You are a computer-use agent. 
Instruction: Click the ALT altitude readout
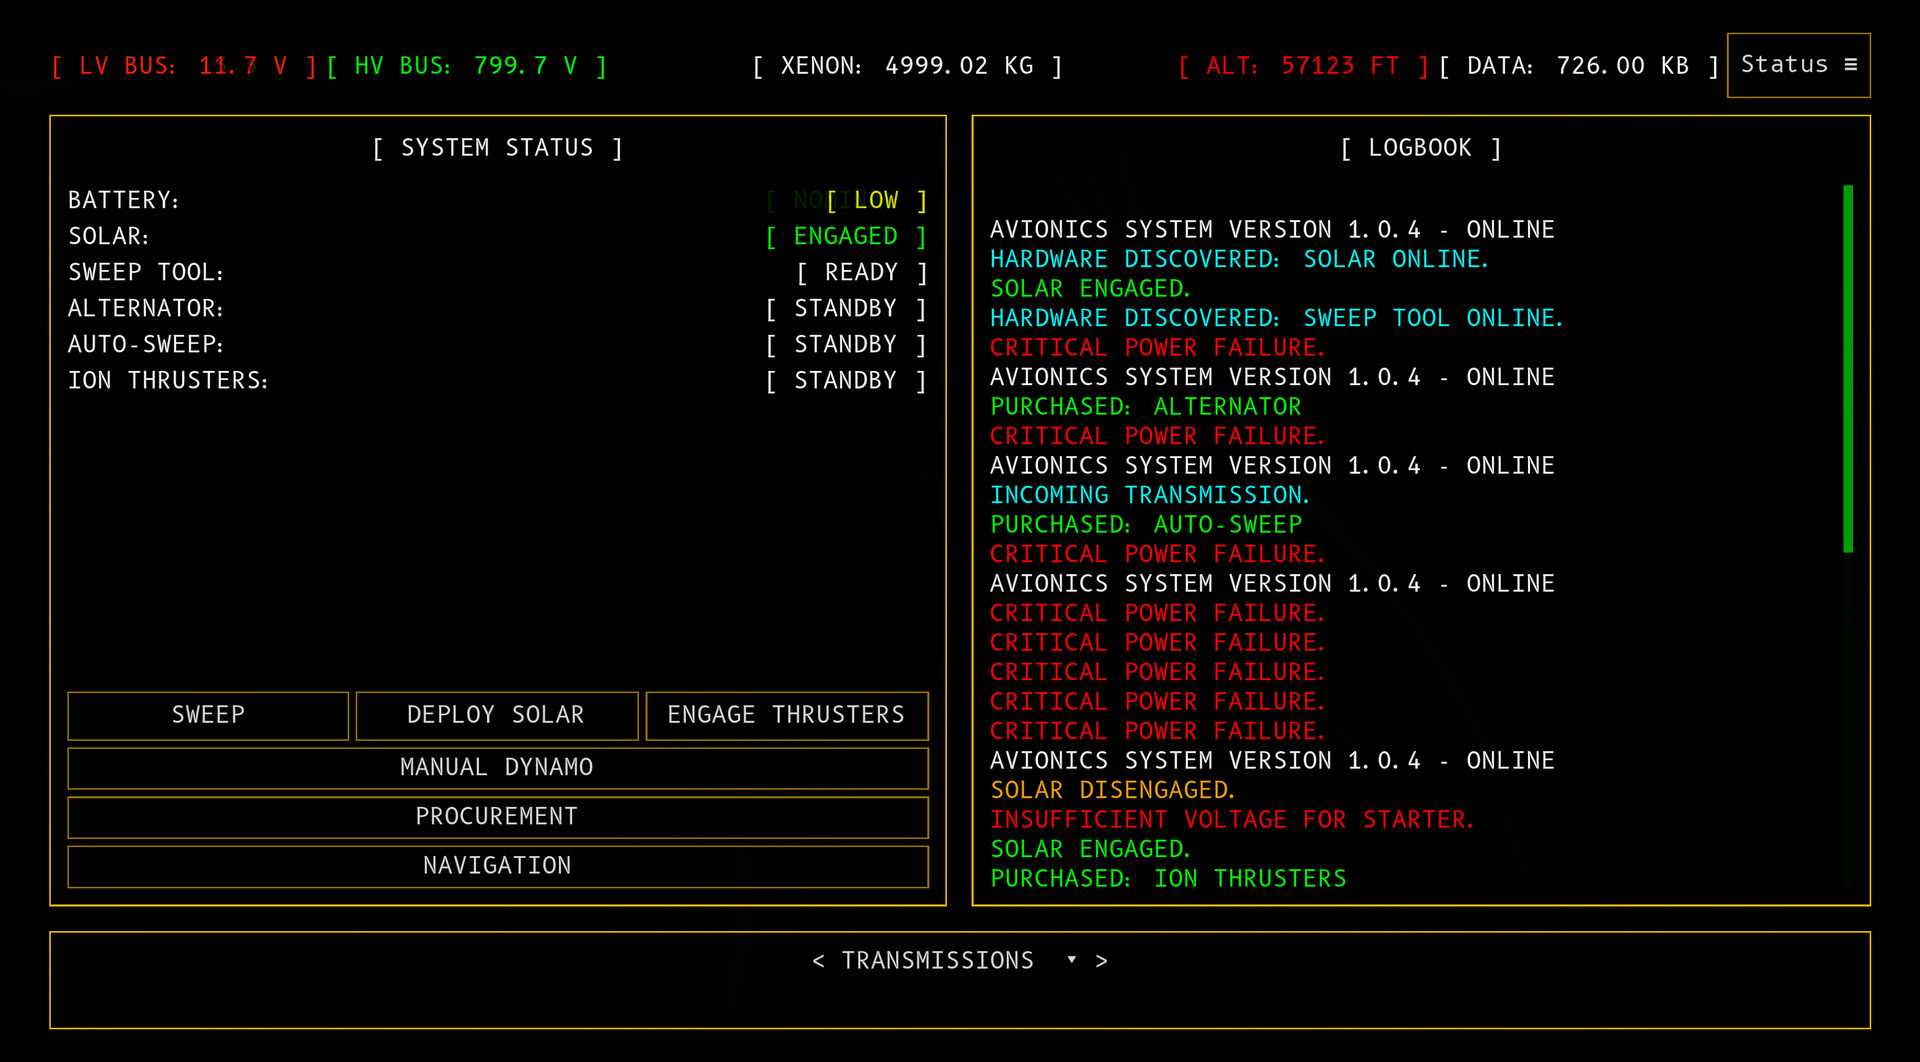tap(1302, 66)
